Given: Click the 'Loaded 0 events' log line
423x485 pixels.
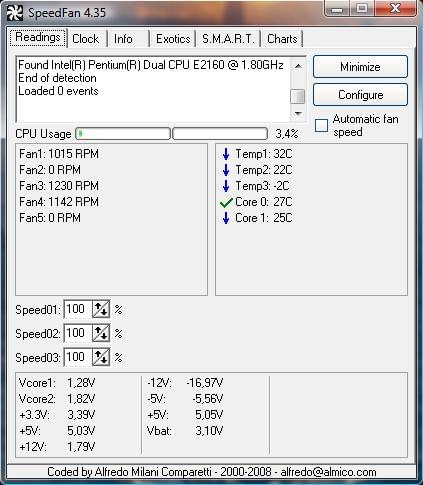Looking at the screenshot, I should point(58,91).
